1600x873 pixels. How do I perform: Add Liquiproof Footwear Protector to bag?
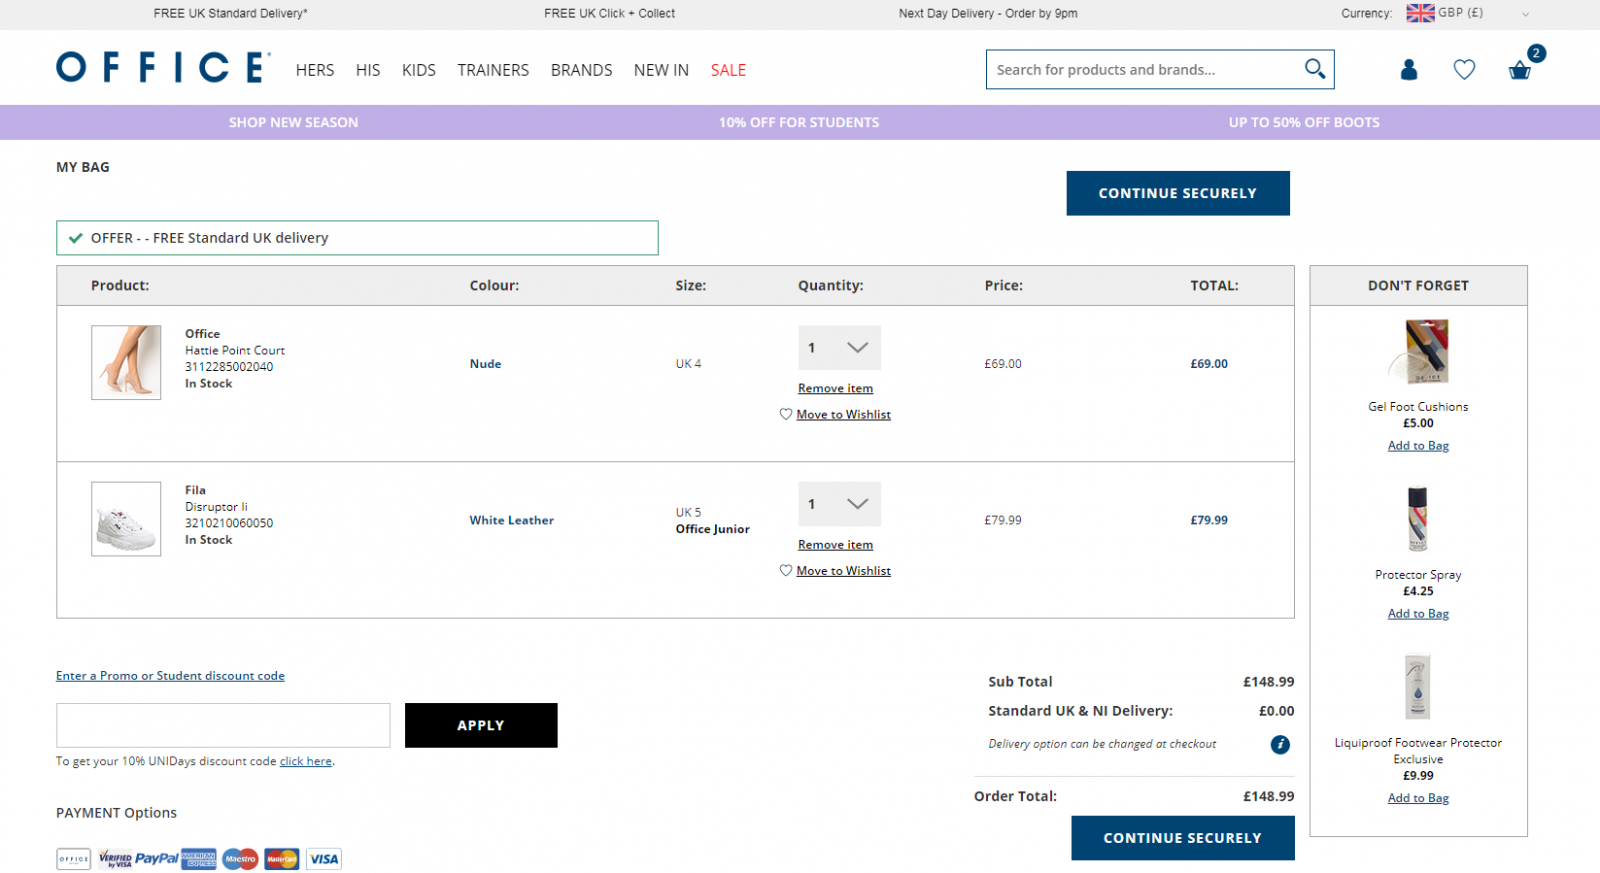1418,798
